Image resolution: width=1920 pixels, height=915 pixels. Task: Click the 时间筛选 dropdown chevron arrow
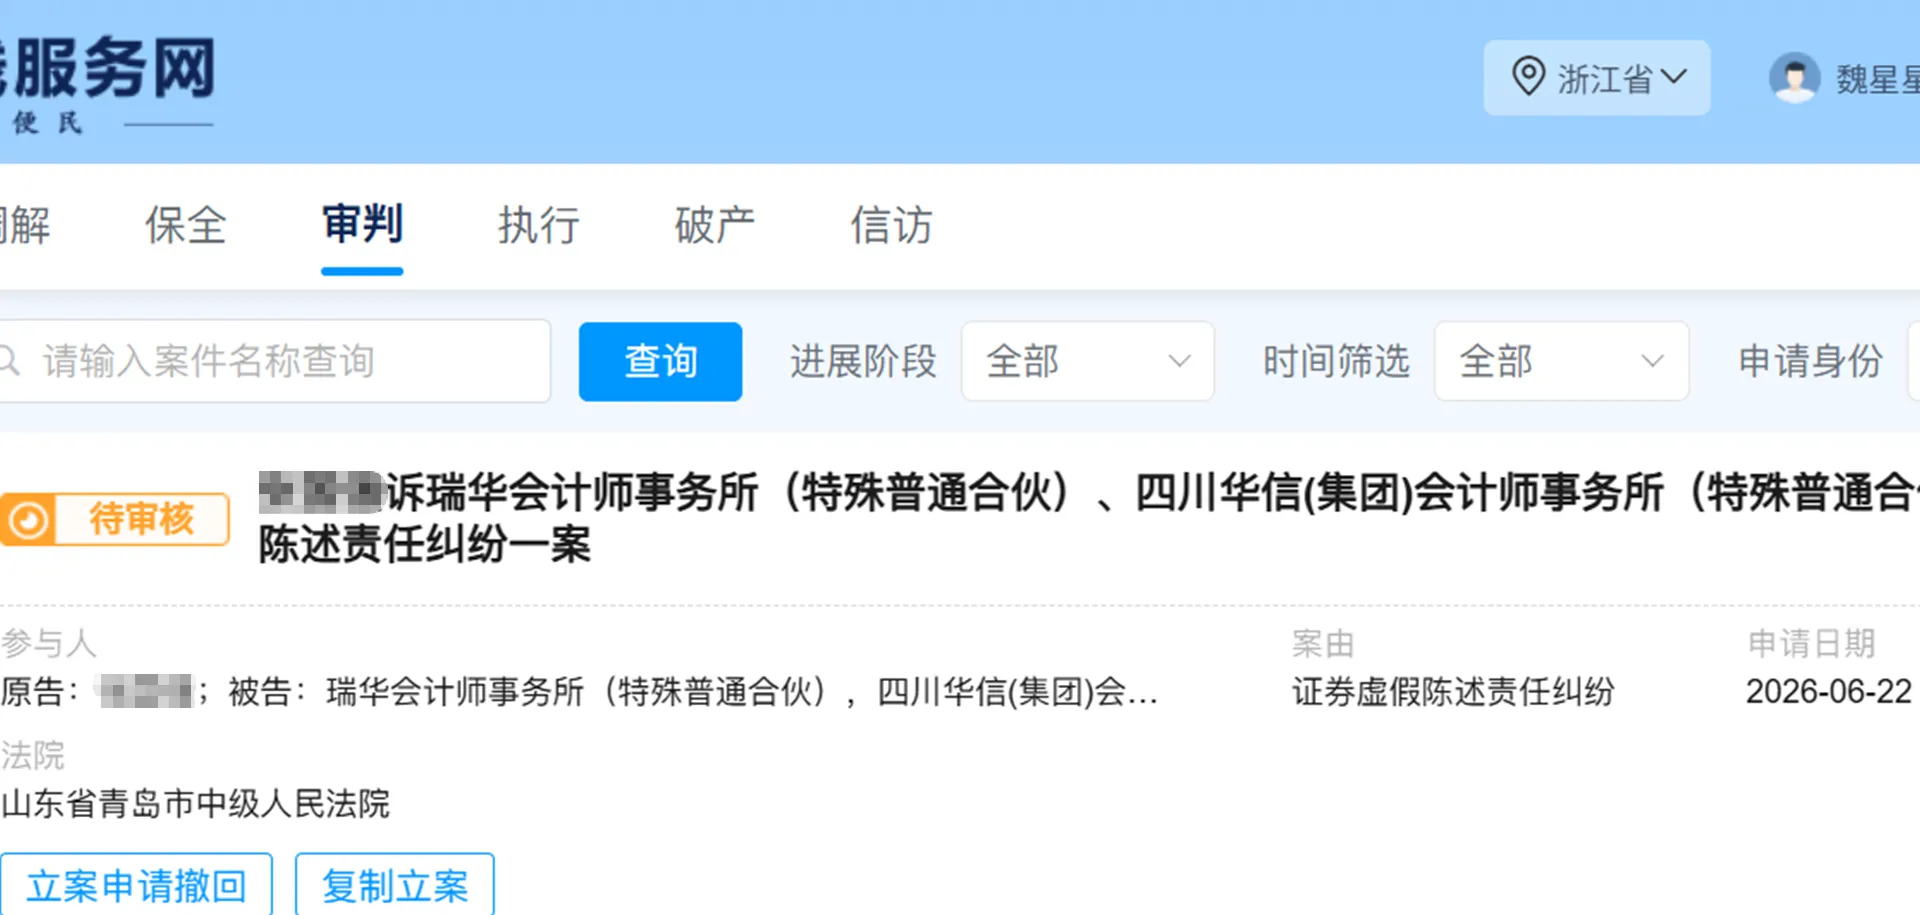pos(1653,361)
